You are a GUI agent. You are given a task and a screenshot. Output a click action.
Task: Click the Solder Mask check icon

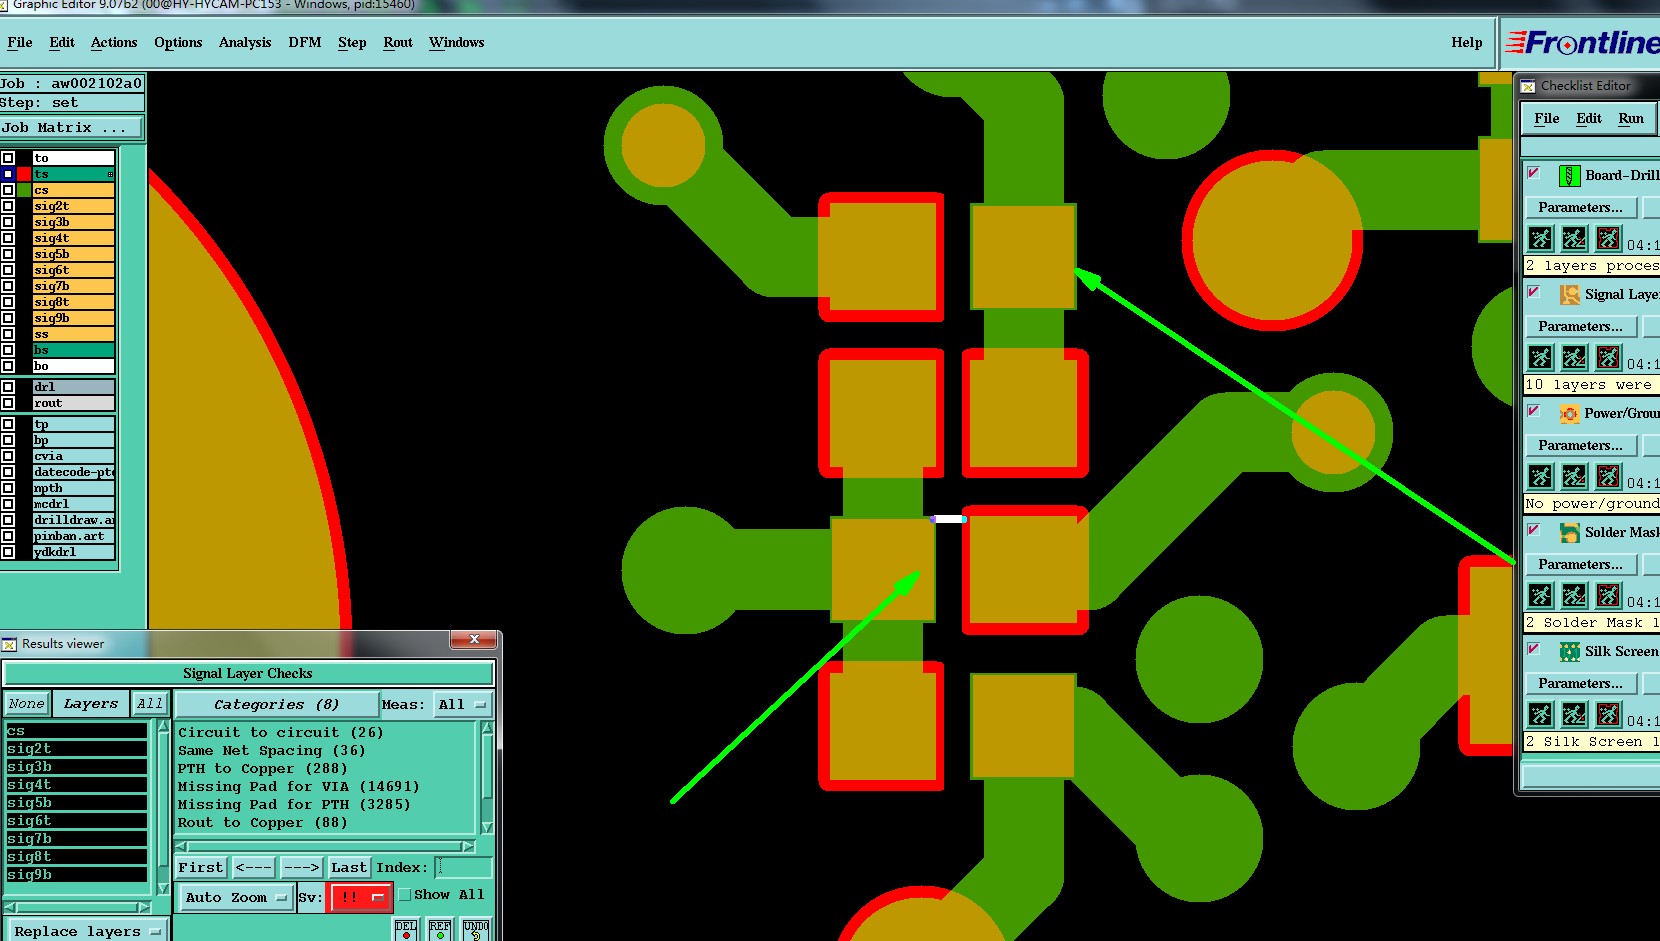1569,533
